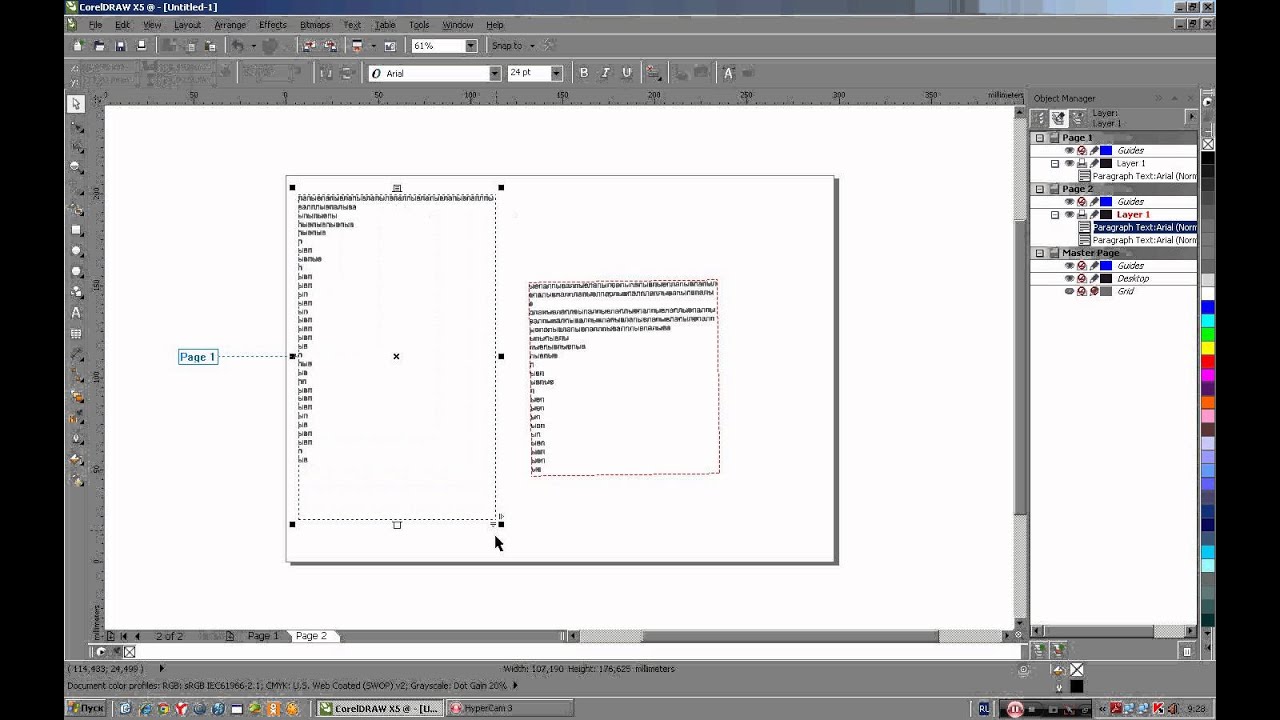The height and width of the screenshot is (720, 1280).
Task: Select the Ellipse tool
Action: (x=76, y=251)
